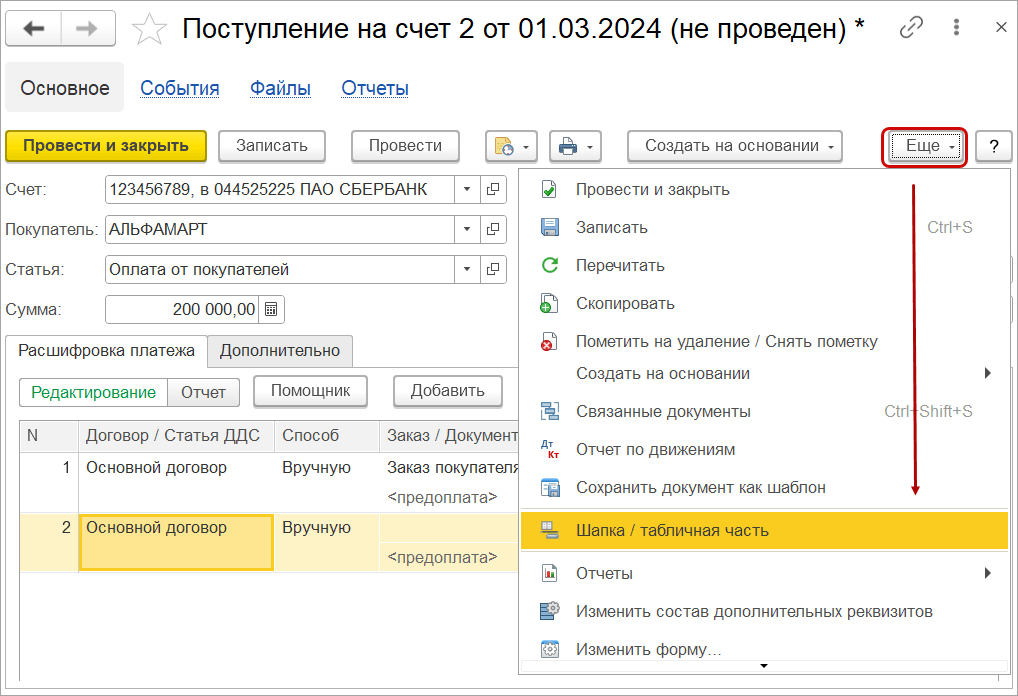Open Создать на основании toolbar dropdown

734,146
